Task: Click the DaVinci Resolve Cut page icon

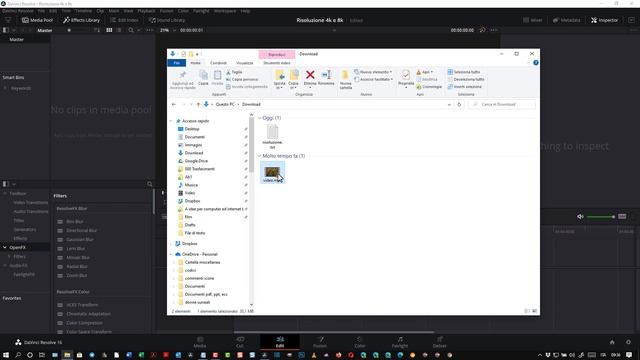Action: [240, 342]
